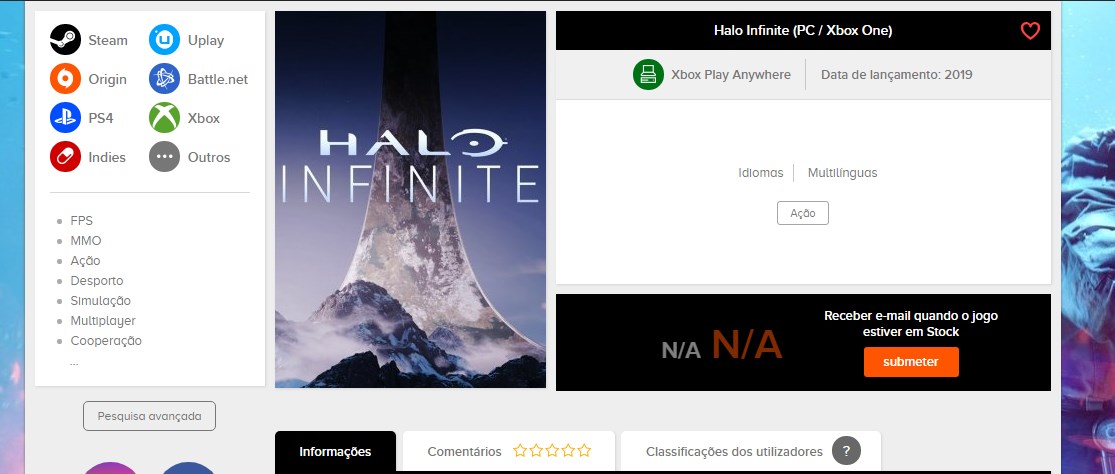Image resolution: width=1115 pixels, height=474 pixels.
Task: Expand the genre list ellipsis
Action: coord(75,362)
